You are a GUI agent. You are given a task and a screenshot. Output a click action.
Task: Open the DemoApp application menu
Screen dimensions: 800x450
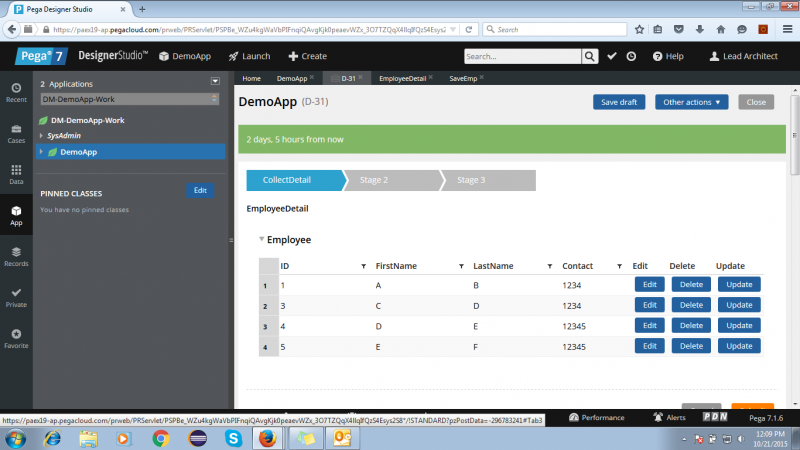[x=185, y=56]
